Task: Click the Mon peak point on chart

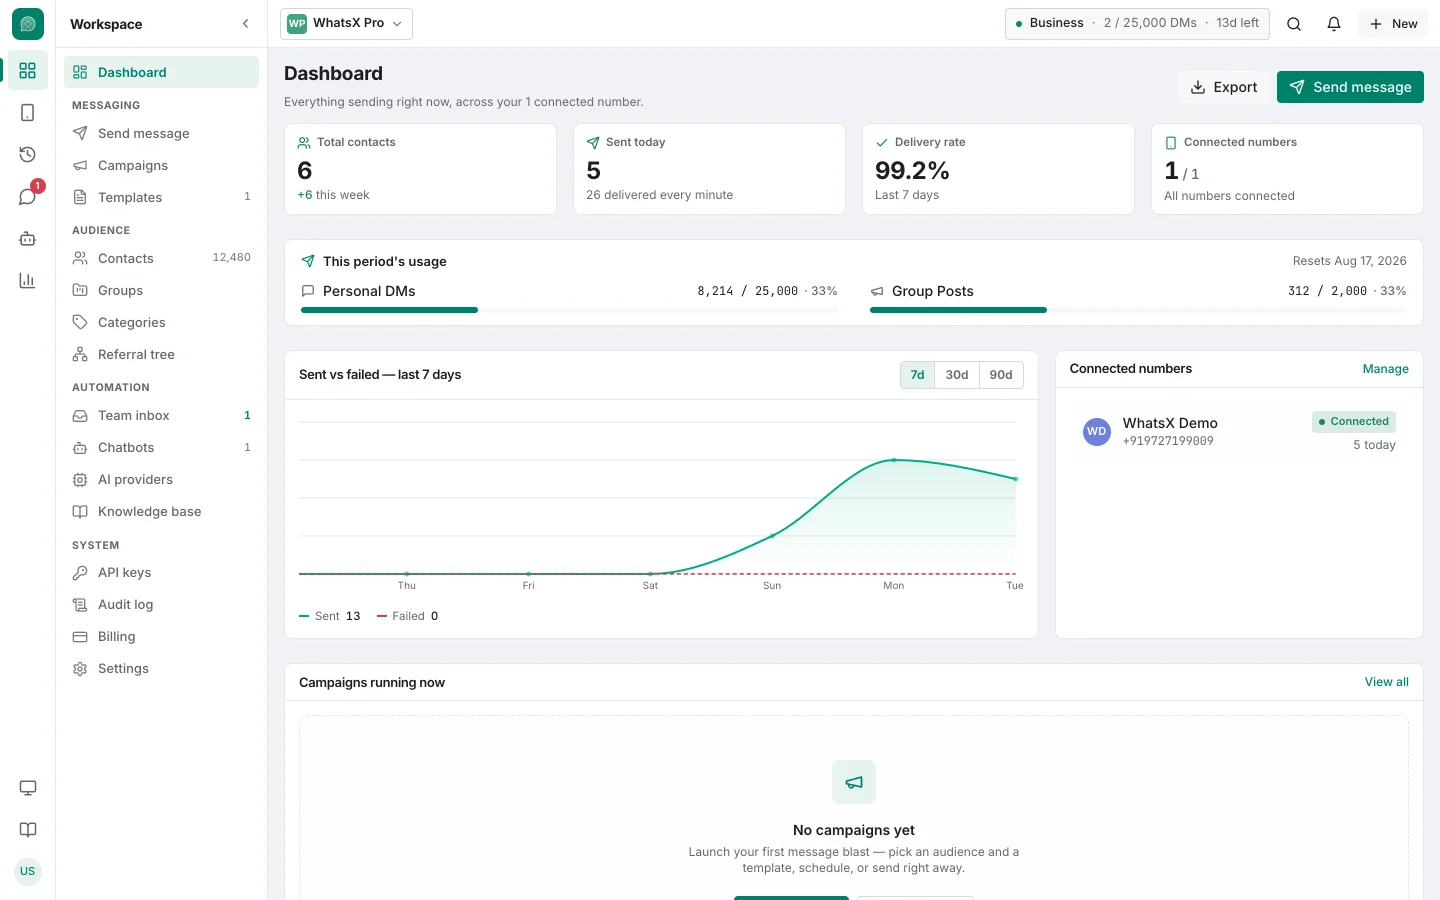Action: [x=894, y=460]
